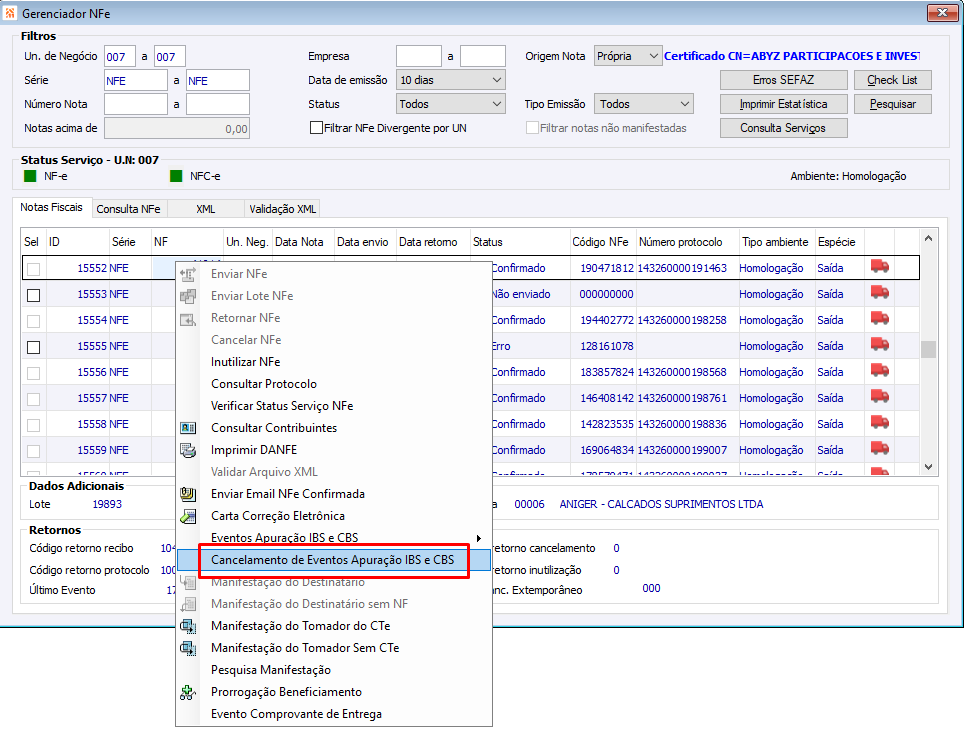Click the grid's vertical scrollbar thumb
Image resolution: width=966 pixels, height=730 pixels.
pyautogui.click(x=928, y=349)
